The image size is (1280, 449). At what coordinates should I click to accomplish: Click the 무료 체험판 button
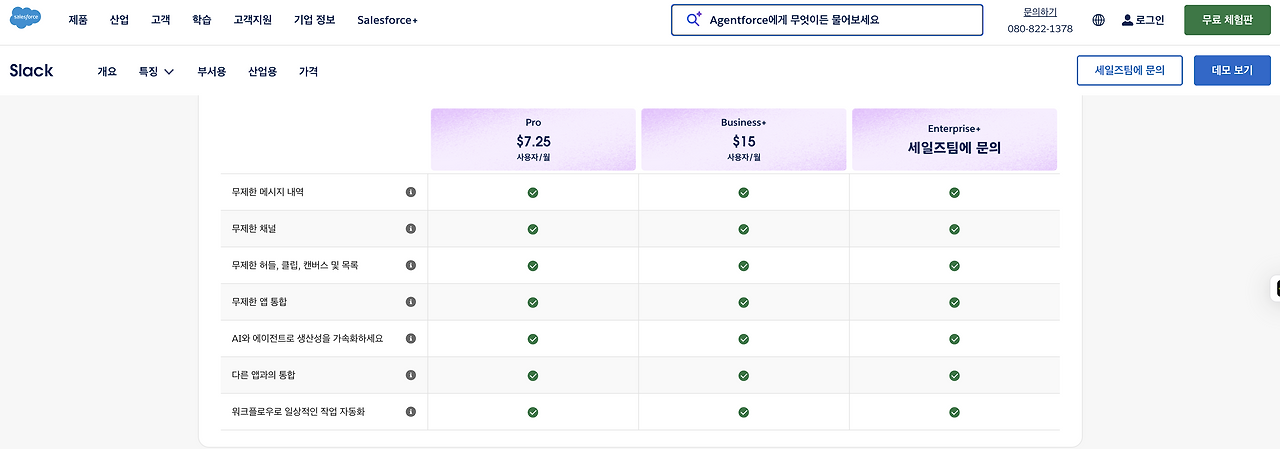tap(1227, 20)
